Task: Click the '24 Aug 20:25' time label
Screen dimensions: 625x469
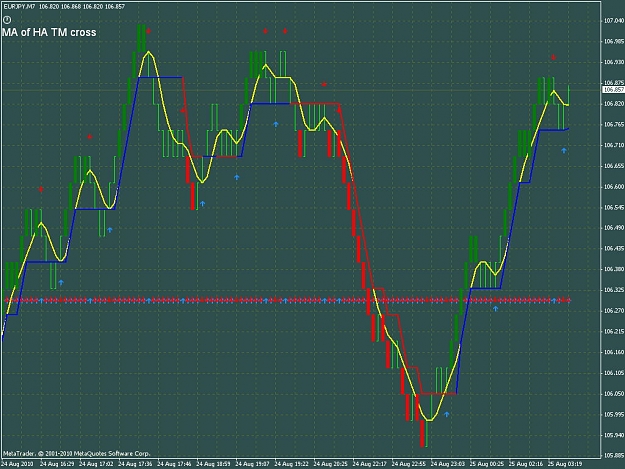Action: pos(330,464)
